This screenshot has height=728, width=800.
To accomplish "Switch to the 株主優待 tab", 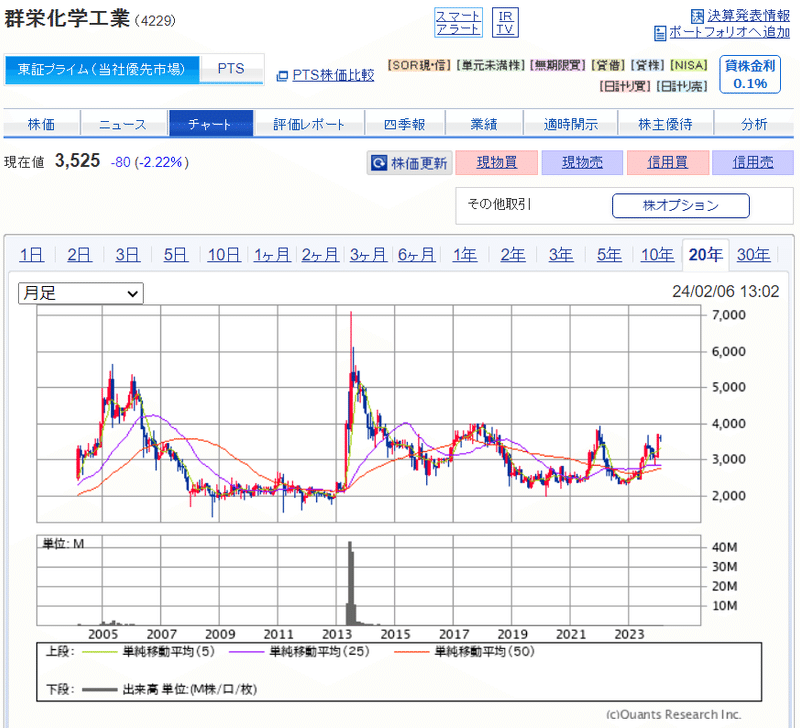I will pos(665,123).
